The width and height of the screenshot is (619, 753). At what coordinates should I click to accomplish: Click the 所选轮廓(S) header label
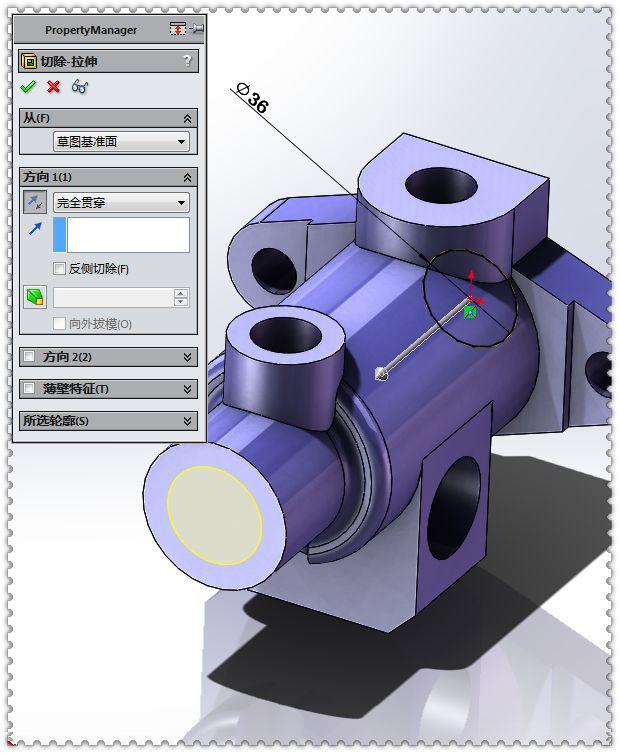click(56, 421)
